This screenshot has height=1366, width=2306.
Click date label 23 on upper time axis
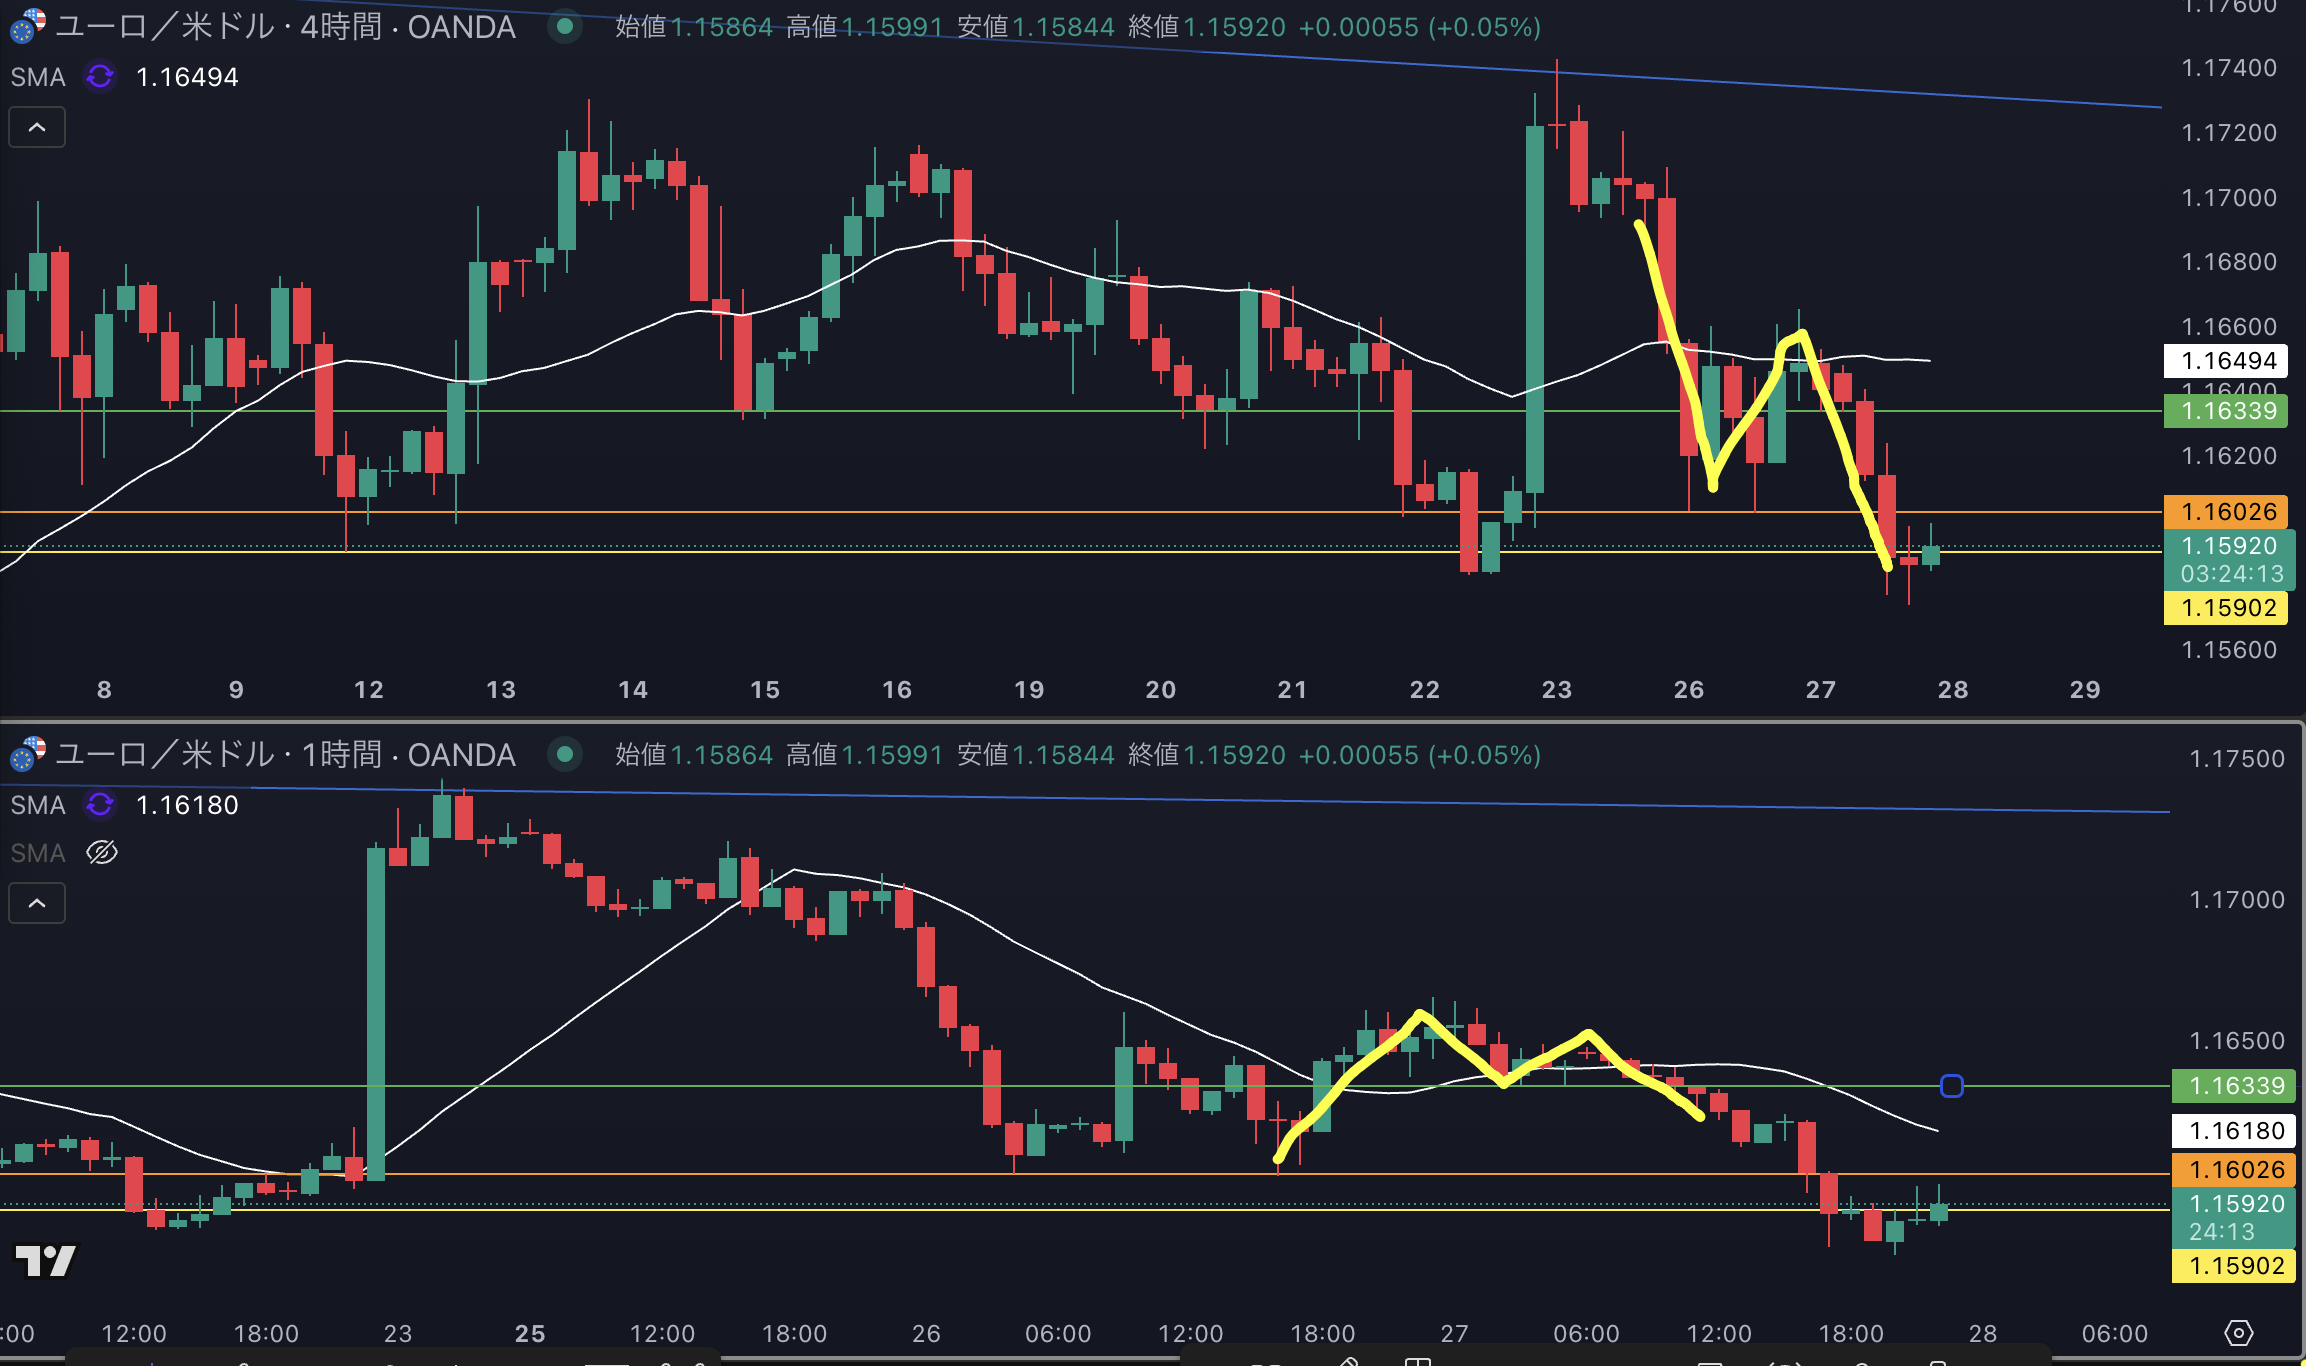1557,689
